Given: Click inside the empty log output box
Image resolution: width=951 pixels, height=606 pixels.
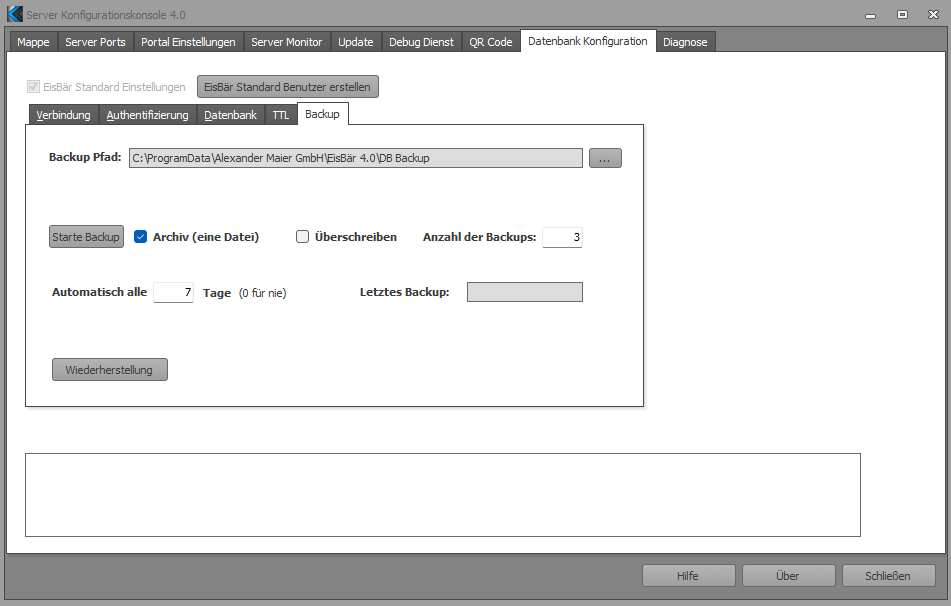Looking at the screenshot, I should [x=443, y=495].
